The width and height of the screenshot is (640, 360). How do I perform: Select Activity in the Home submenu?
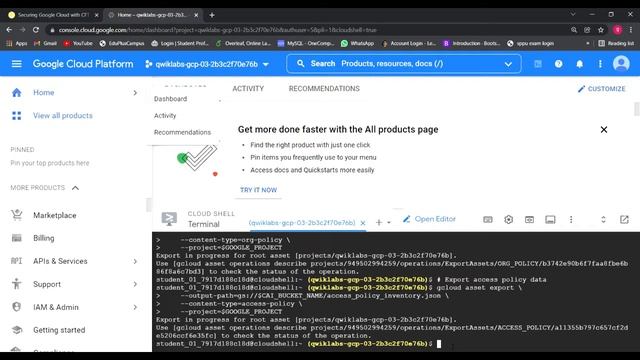pos(165,116)
